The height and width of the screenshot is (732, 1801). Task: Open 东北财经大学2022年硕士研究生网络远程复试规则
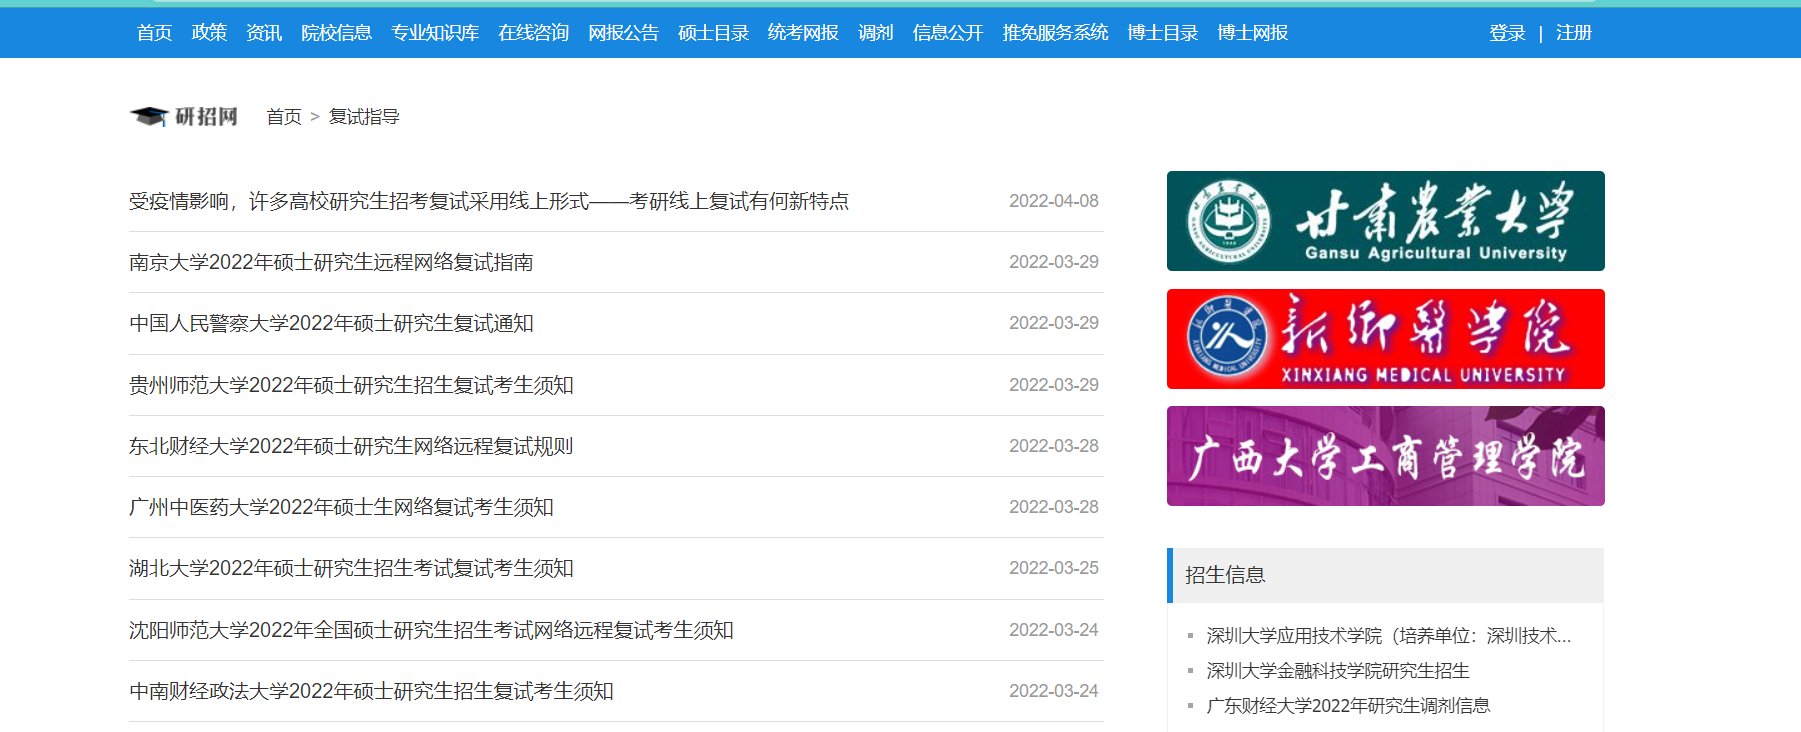[351, 446]
